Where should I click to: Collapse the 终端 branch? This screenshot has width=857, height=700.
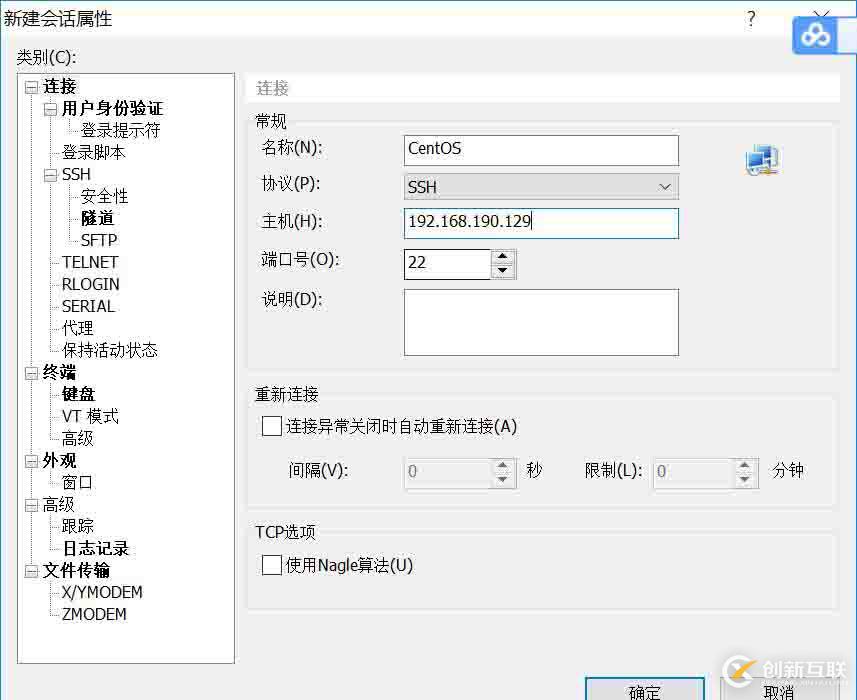pyautogui.click(x=32, y=372)
